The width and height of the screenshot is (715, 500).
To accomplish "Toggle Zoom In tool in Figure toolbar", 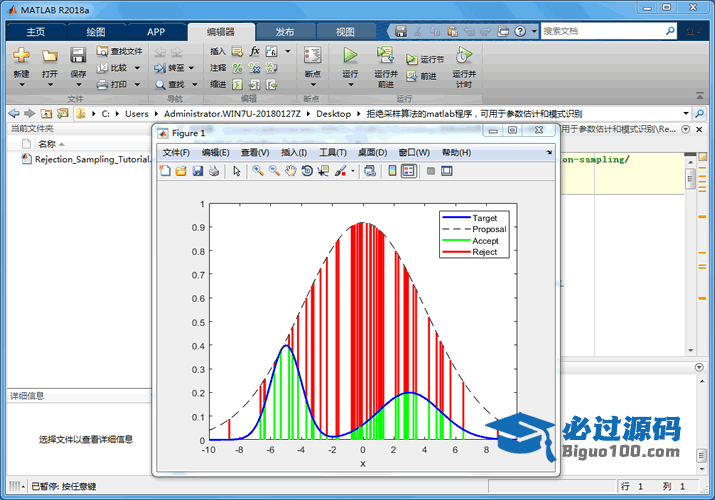I will tap(258, 171).
